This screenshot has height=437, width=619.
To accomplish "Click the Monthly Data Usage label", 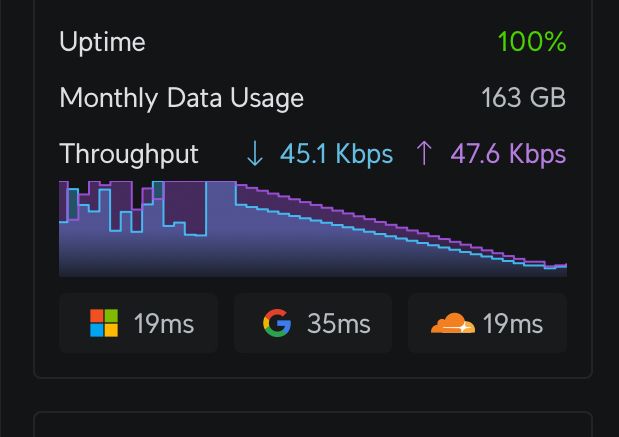I will (181, 98).
